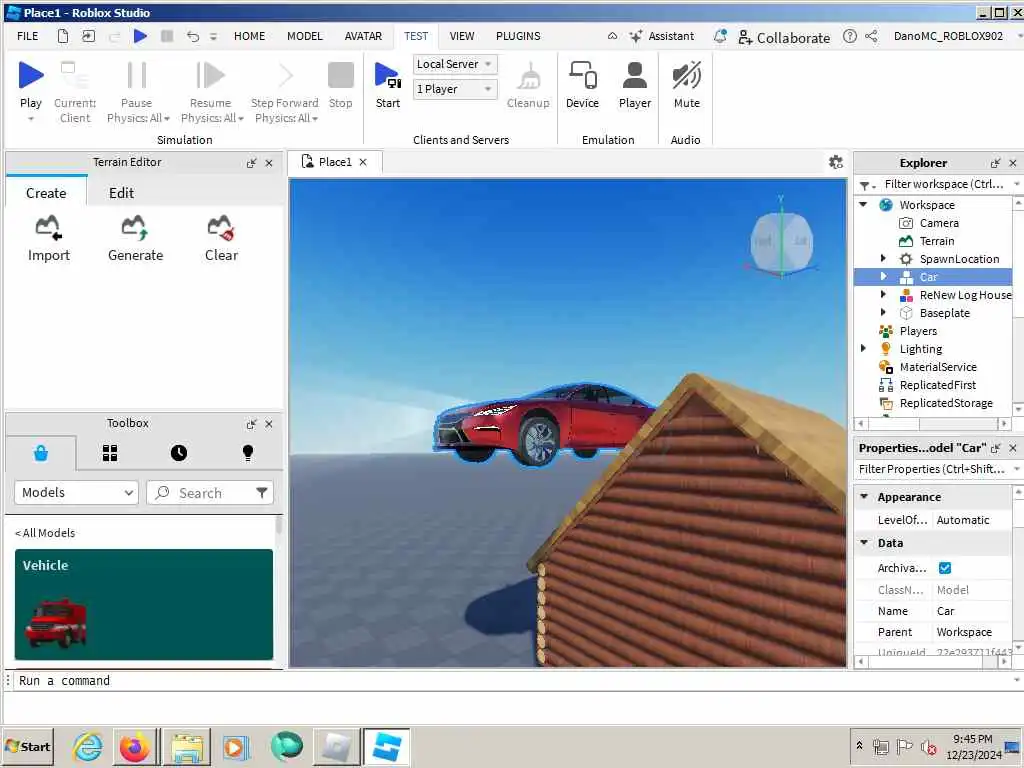The width and height of the screenshot is (1024, 768).
Task: Click the Cleanup broom icon
Action: pos(528,76)
